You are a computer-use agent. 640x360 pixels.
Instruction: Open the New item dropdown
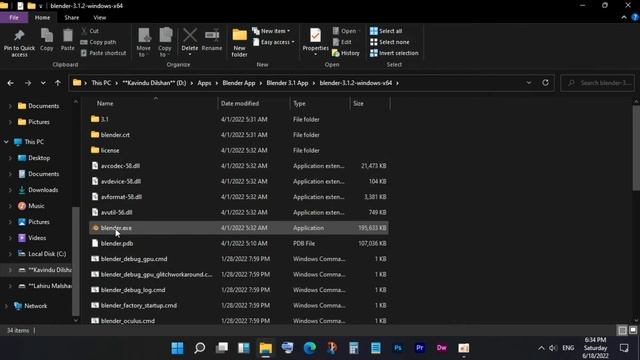tap(271, 31)
